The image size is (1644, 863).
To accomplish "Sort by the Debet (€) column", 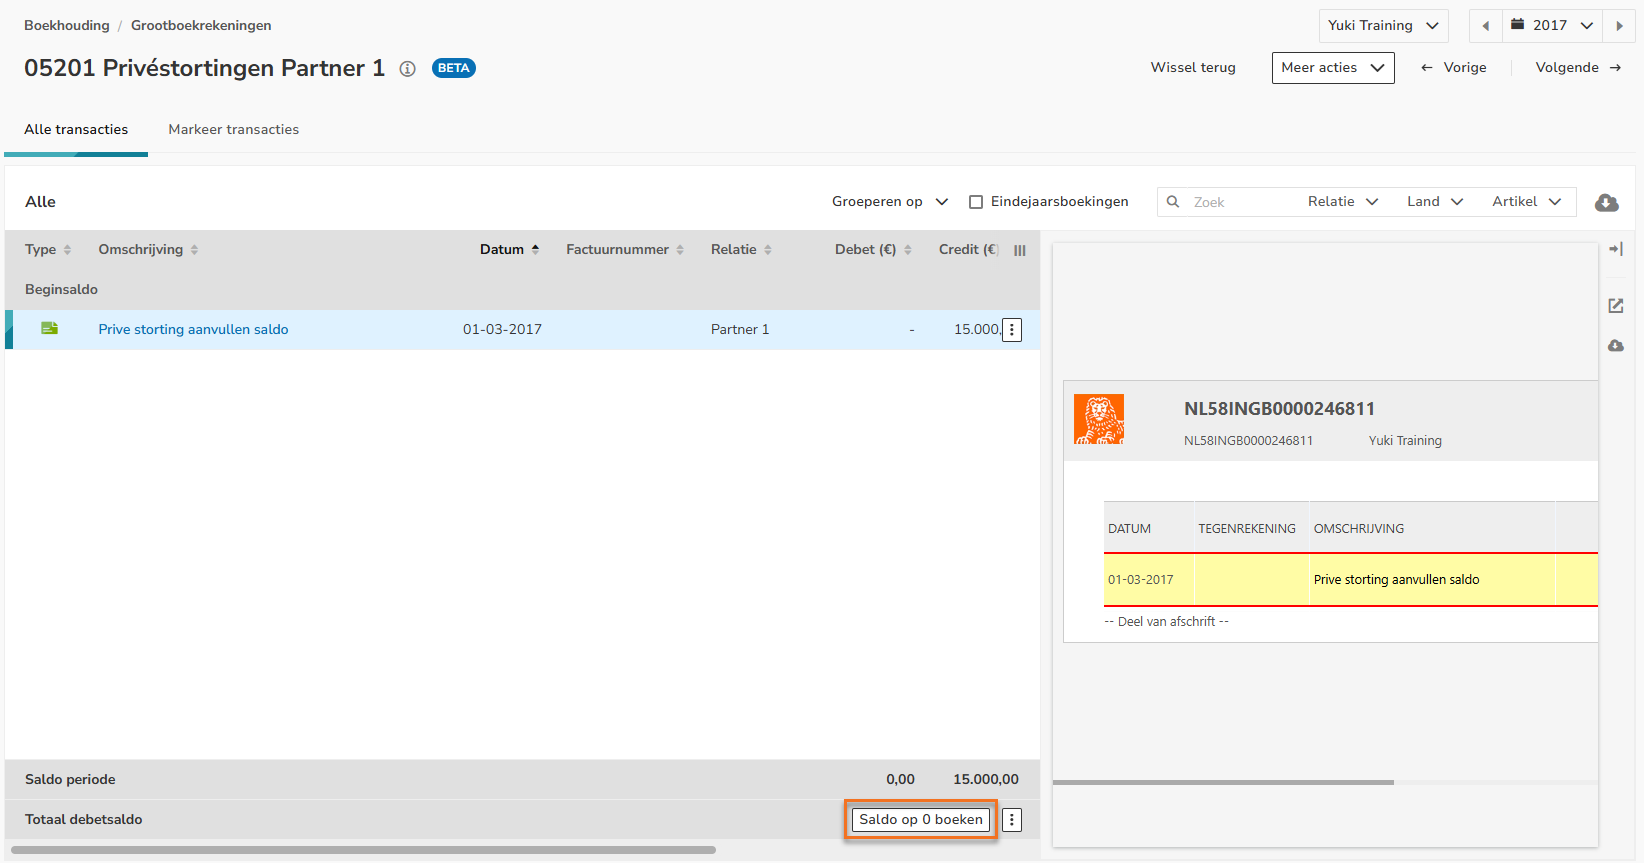I will (873, 250).
